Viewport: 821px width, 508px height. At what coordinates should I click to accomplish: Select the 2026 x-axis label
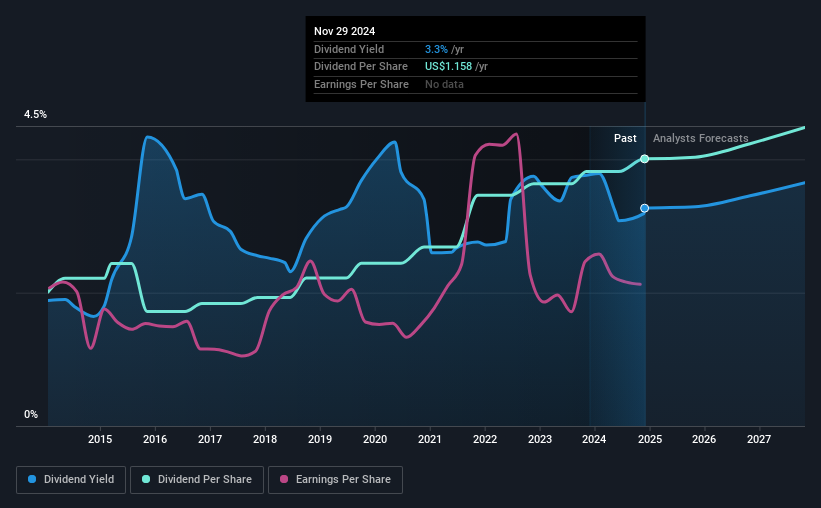coord(704,439)
